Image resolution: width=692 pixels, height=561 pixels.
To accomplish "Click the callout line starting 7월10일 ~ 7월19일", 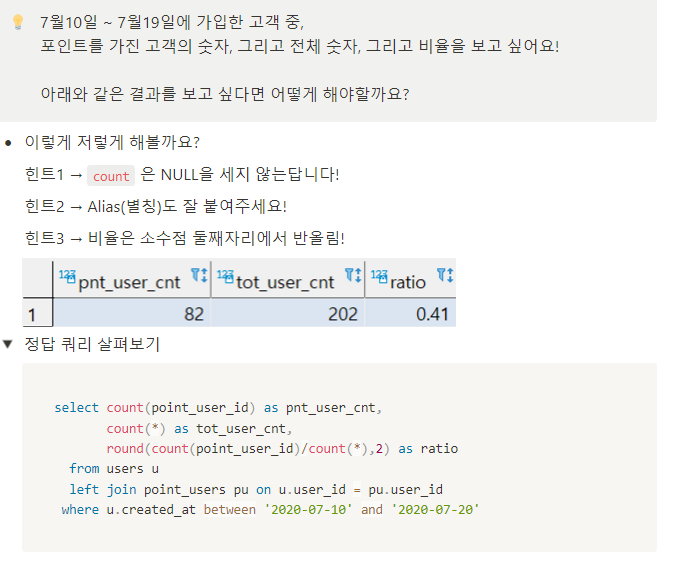I will (x=172, y=22).
